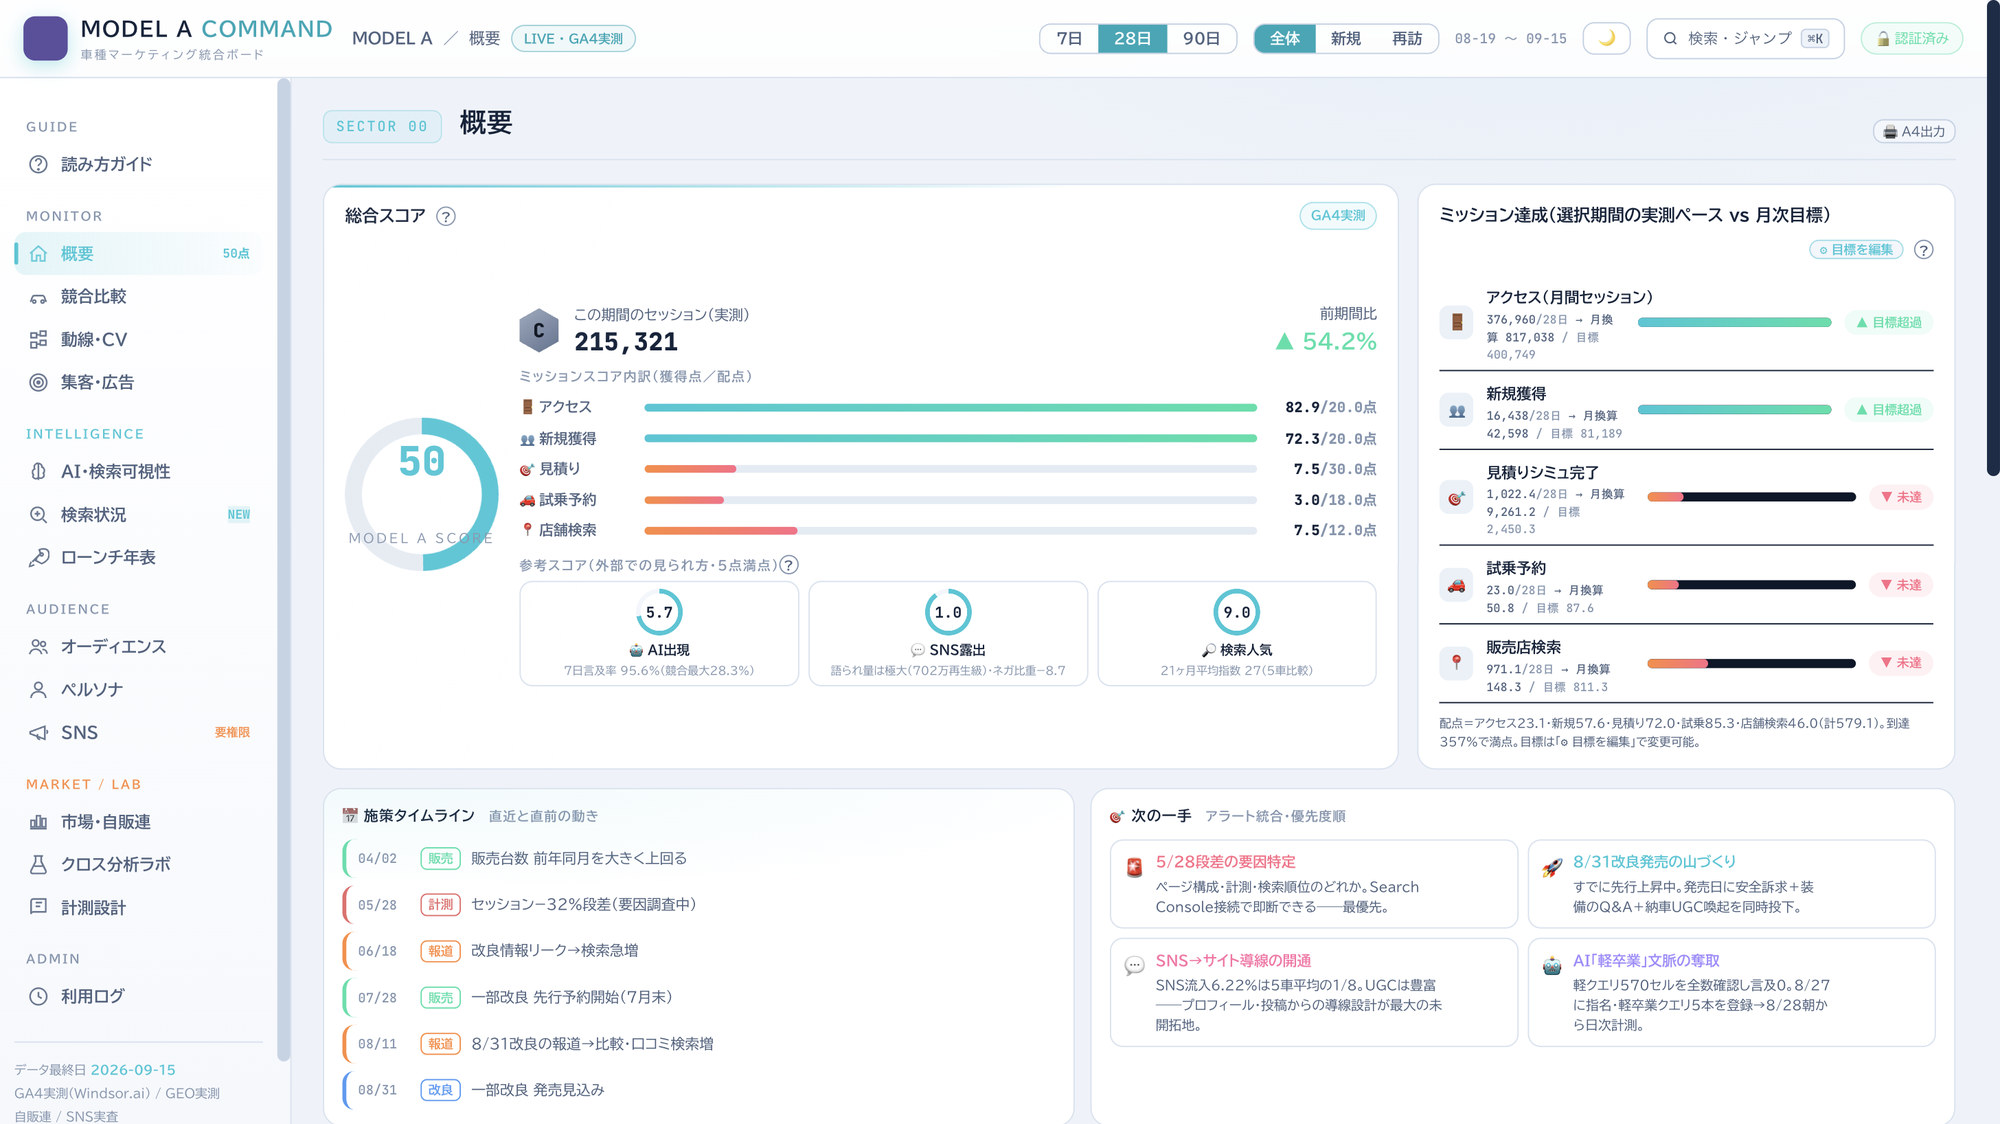The height and width of the screenshot is (1124, 2000).
Task: Open the AI「軽卒業」文脈の奪取 card
Action: point(1731,992)
